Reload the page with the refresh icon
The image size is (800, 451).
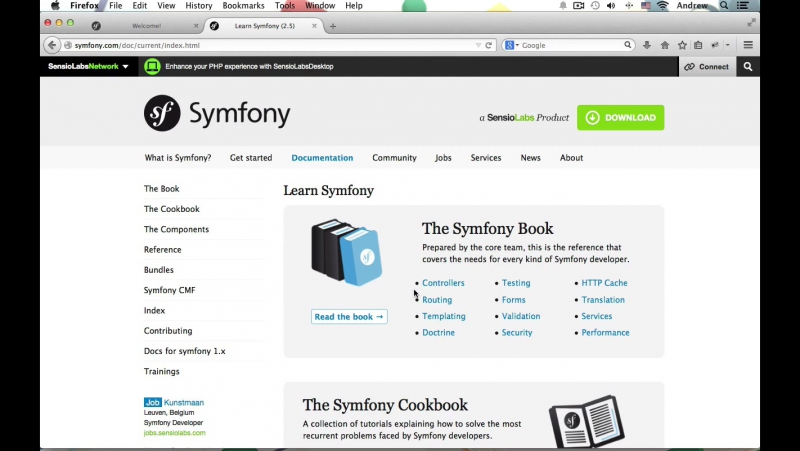coord(488,45)
